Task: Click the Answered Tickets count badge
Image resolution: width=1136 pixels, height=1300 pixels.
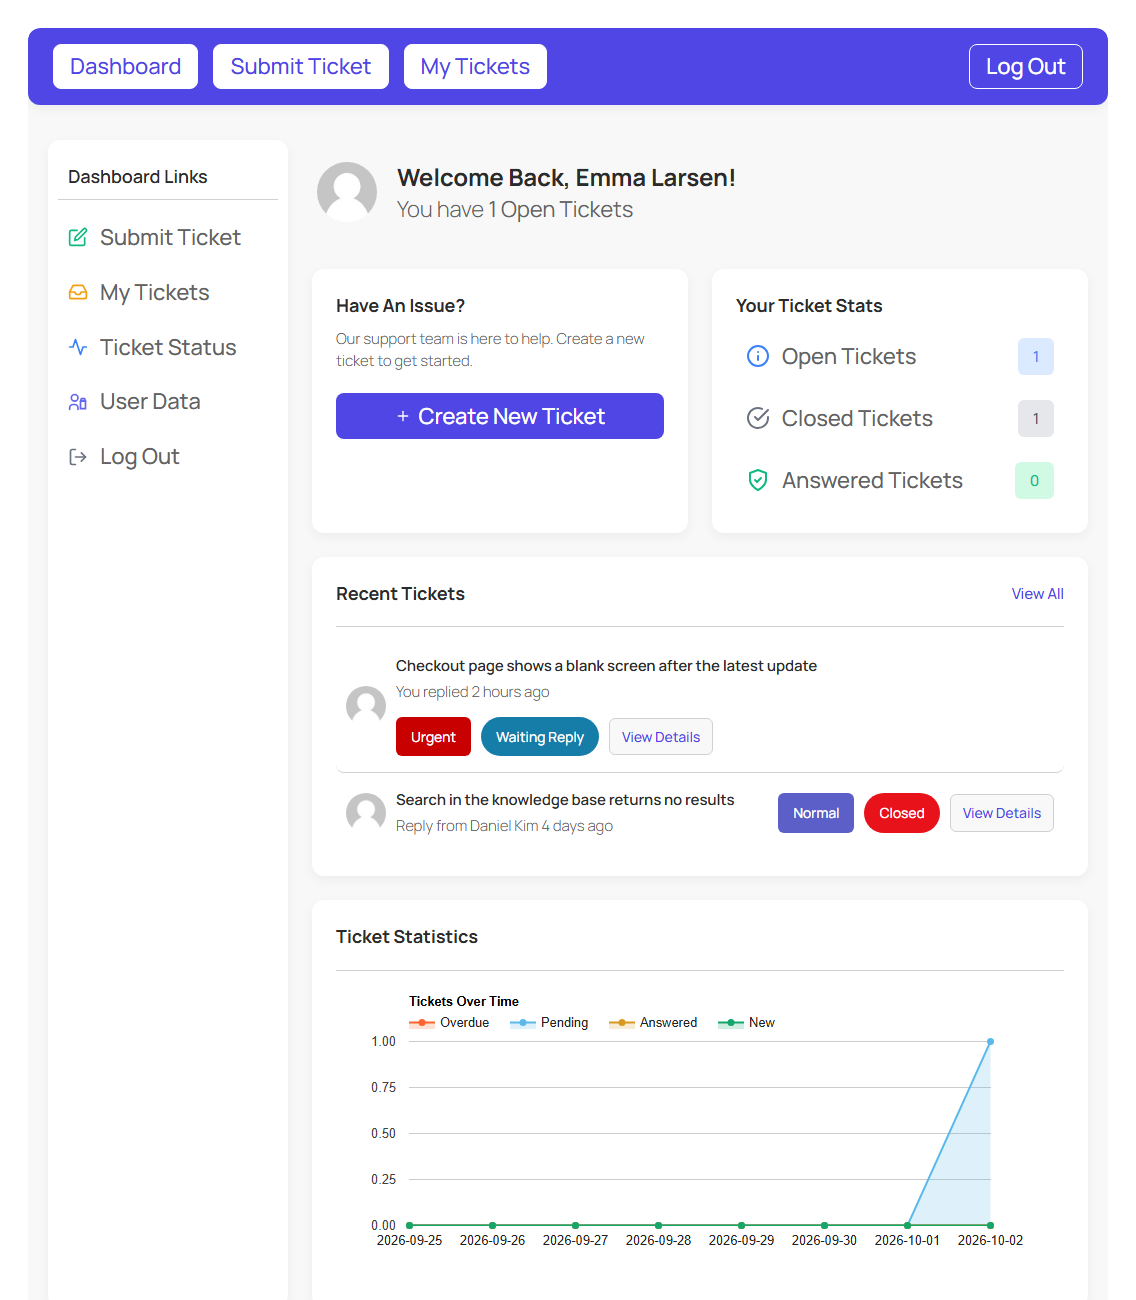Action: 1034,481
